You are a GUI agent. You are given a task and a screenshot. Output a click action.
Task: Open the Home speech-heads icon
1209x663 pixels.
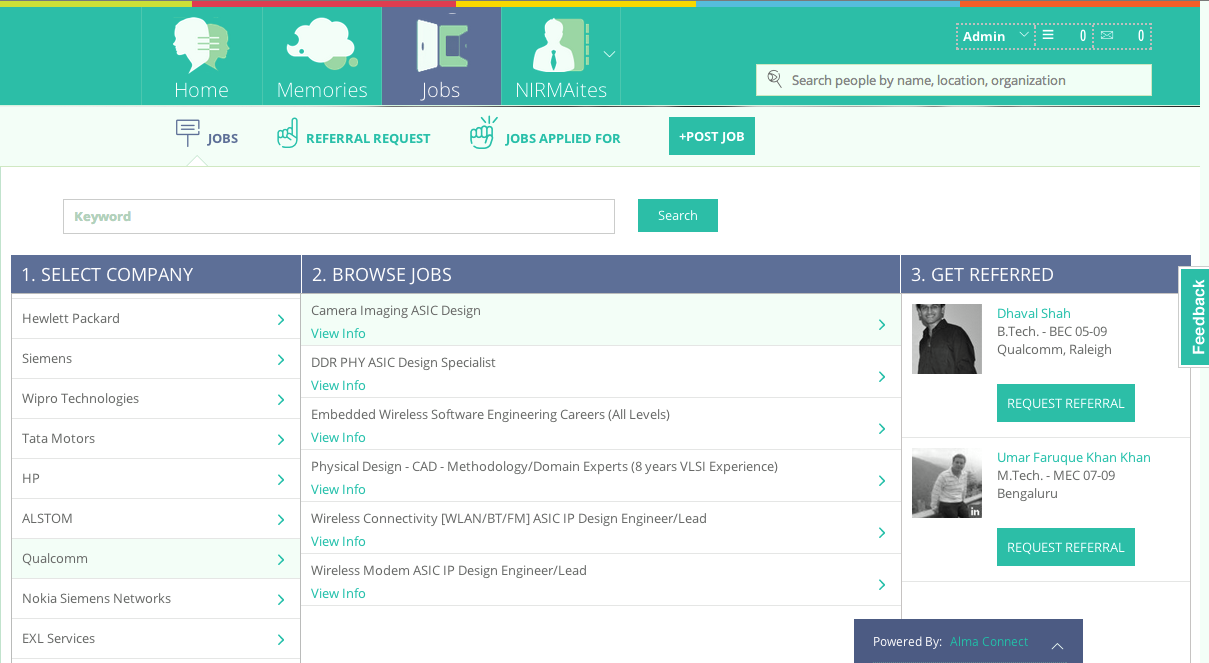(201, 45)
